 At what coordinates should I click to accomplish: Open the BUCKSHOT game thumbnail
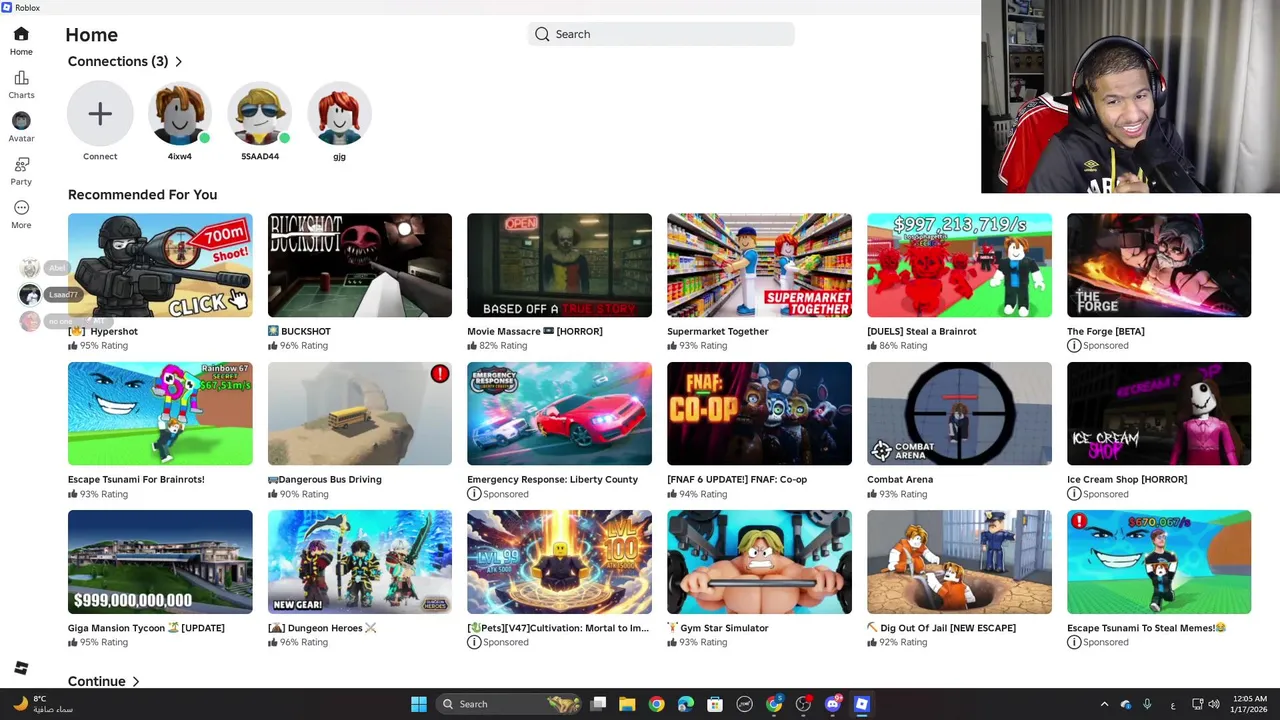[x=360, y=265]
